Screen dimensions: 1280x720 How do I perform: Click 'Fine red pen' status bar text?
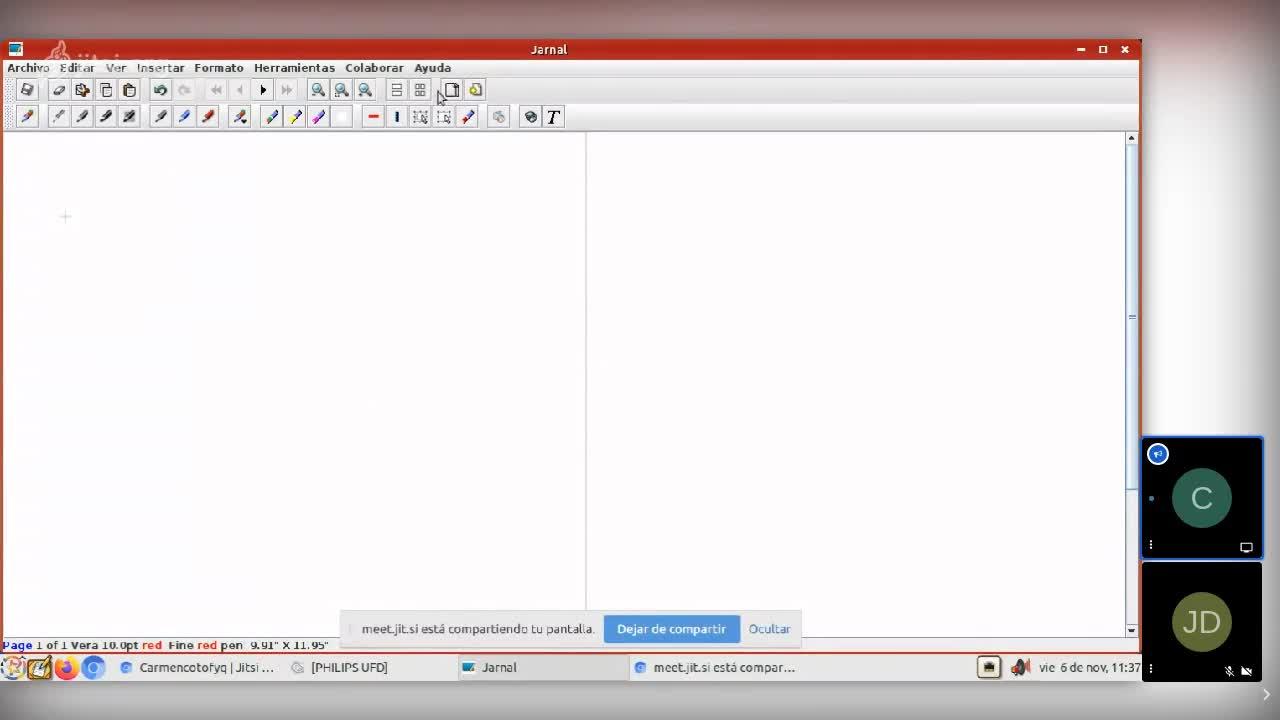click(205, 645)
